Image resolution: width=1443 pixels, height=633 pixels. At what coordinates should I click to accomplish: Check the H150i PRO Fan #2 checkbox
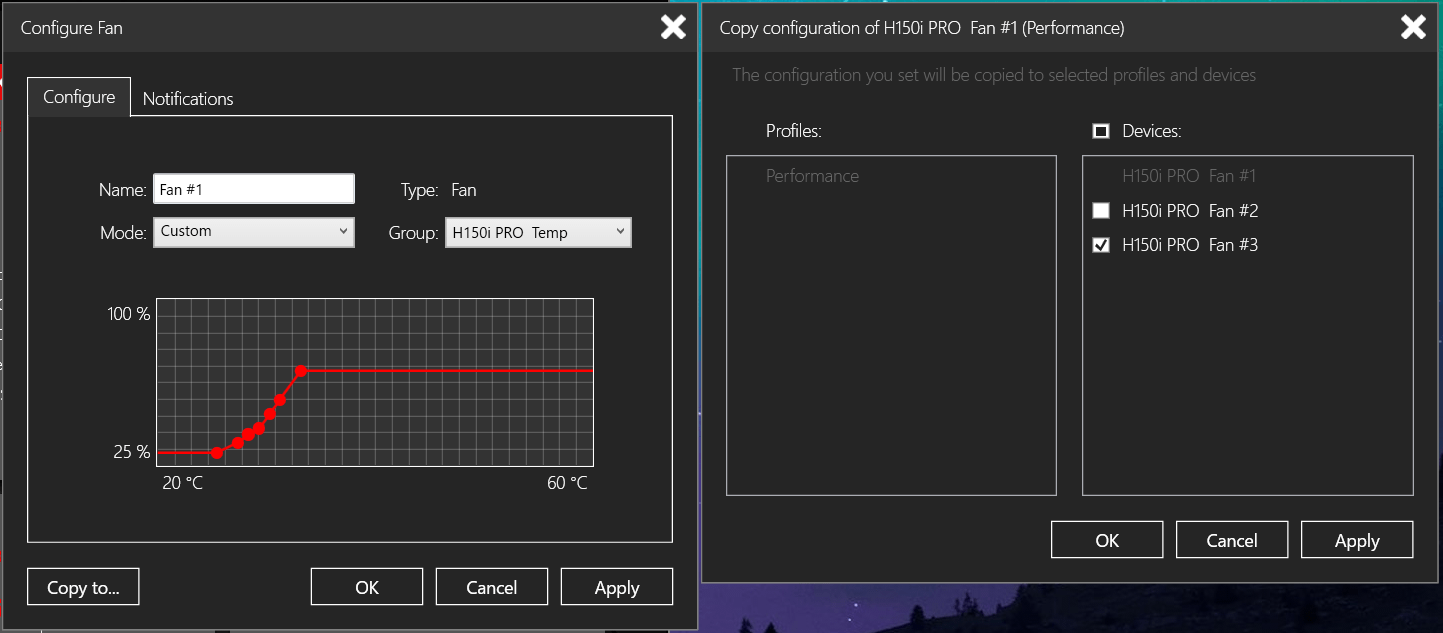(x=1101, y=211)
